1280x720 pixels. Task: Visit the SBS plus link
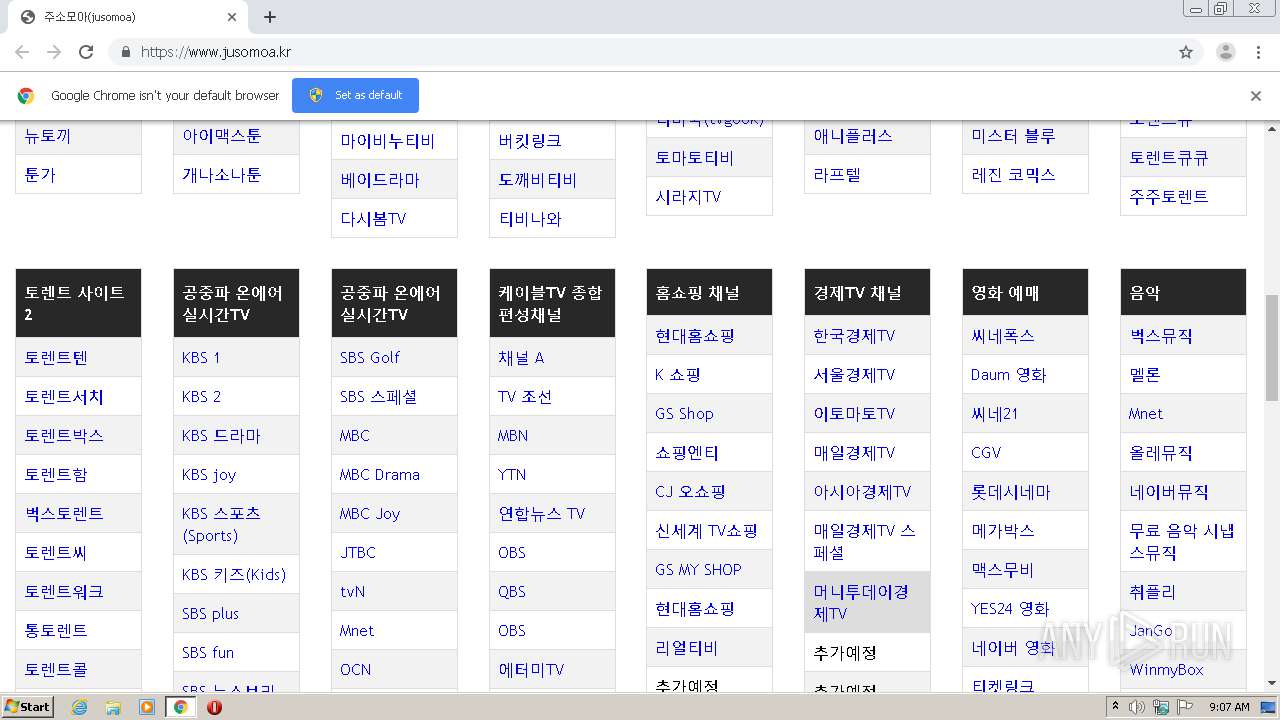pos(210,614)
